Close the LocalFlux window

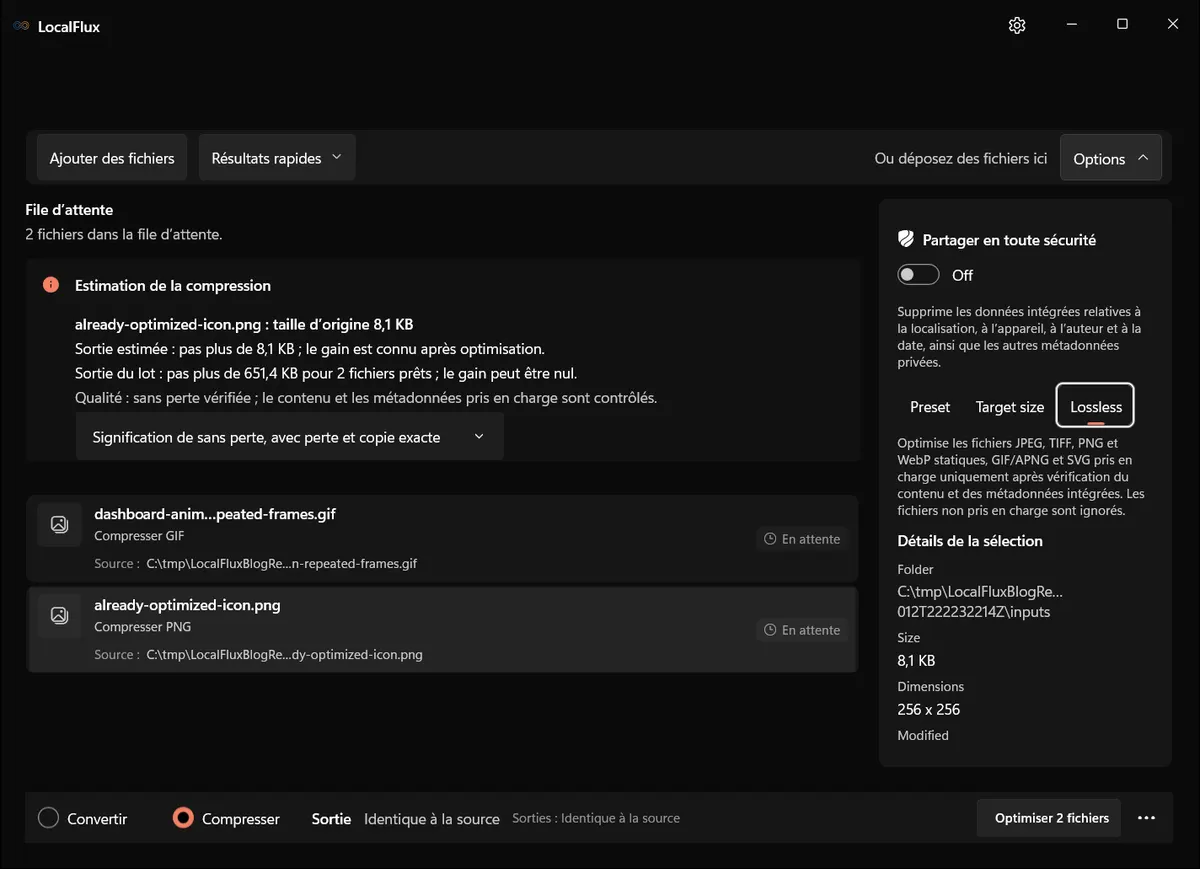(x=1173, y=24)
